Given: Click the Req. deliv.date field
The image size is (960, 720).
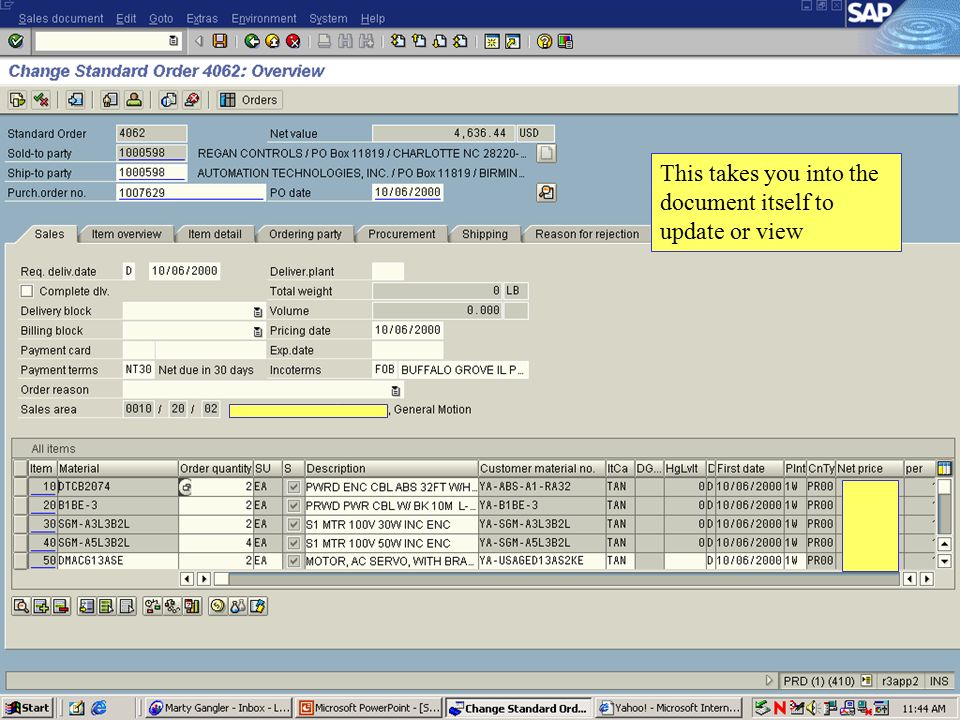Looking at the screenshot, I should pos(184,271).
